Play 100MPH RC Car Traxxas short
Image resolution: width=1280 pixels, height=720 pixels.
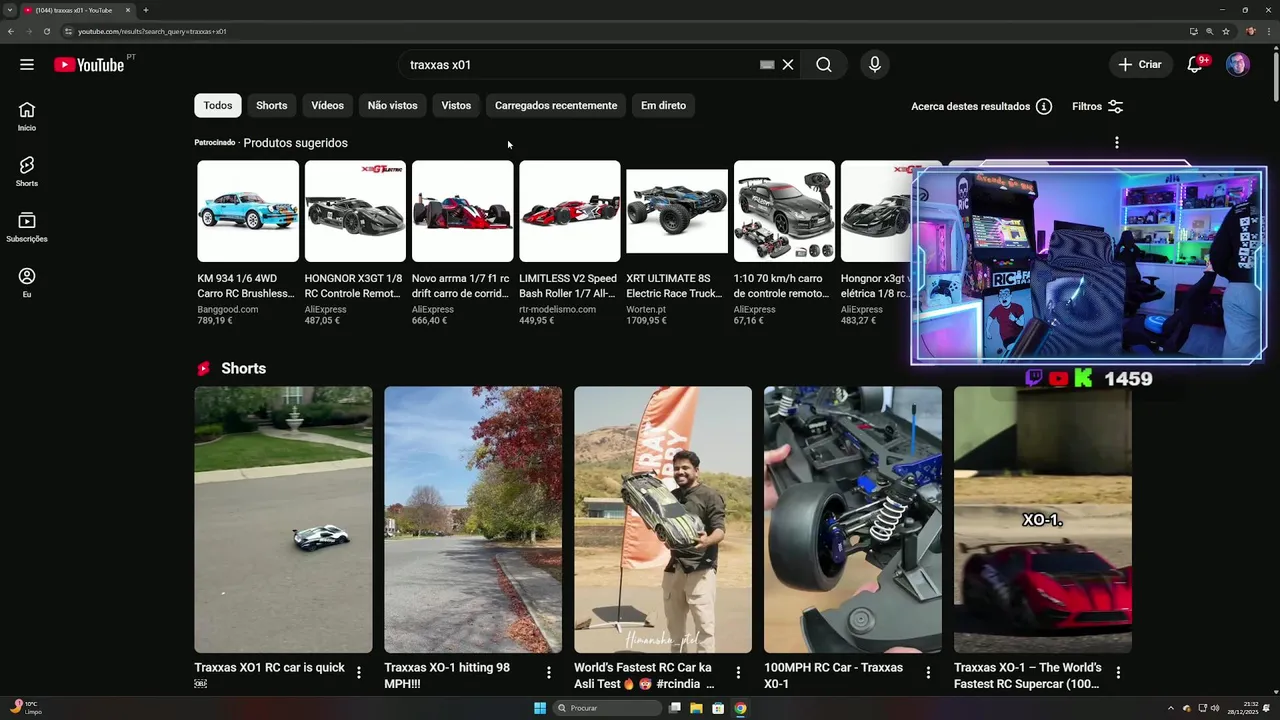click(x=853, y=520)
